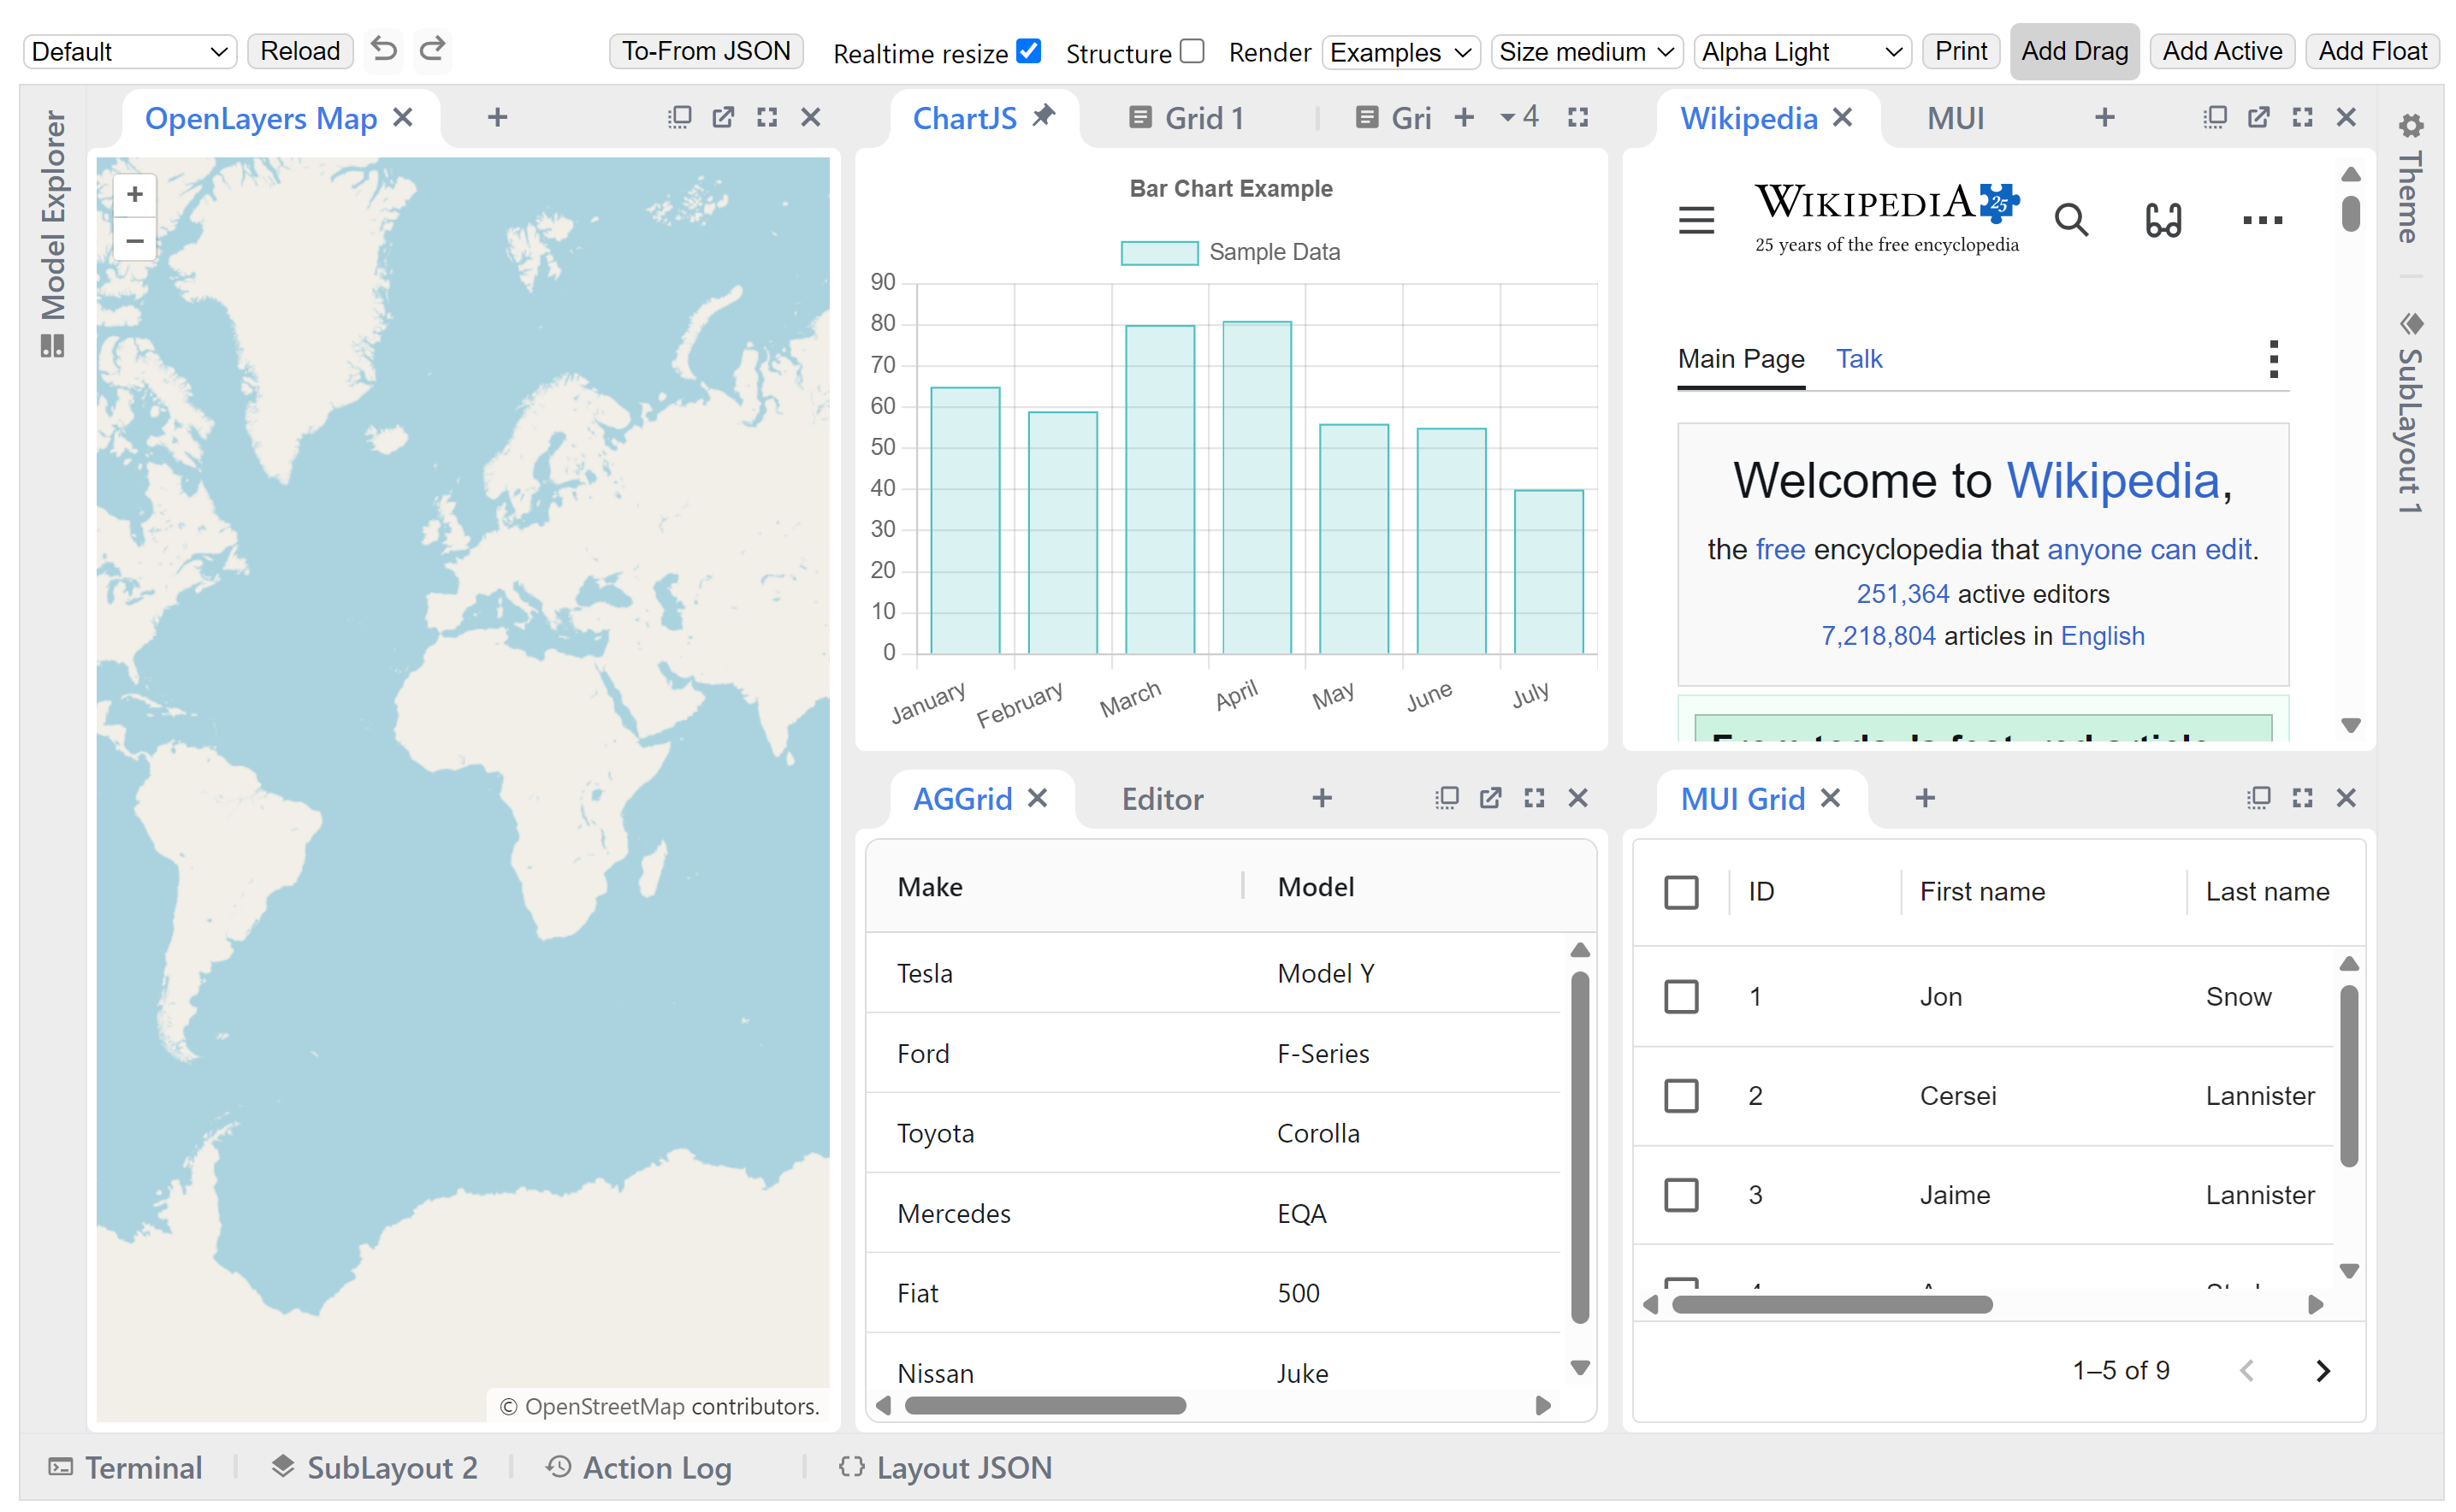Toggle Sample Data legend in chart
This screenshot has width=2456, height=1512.
point(1230,252)
